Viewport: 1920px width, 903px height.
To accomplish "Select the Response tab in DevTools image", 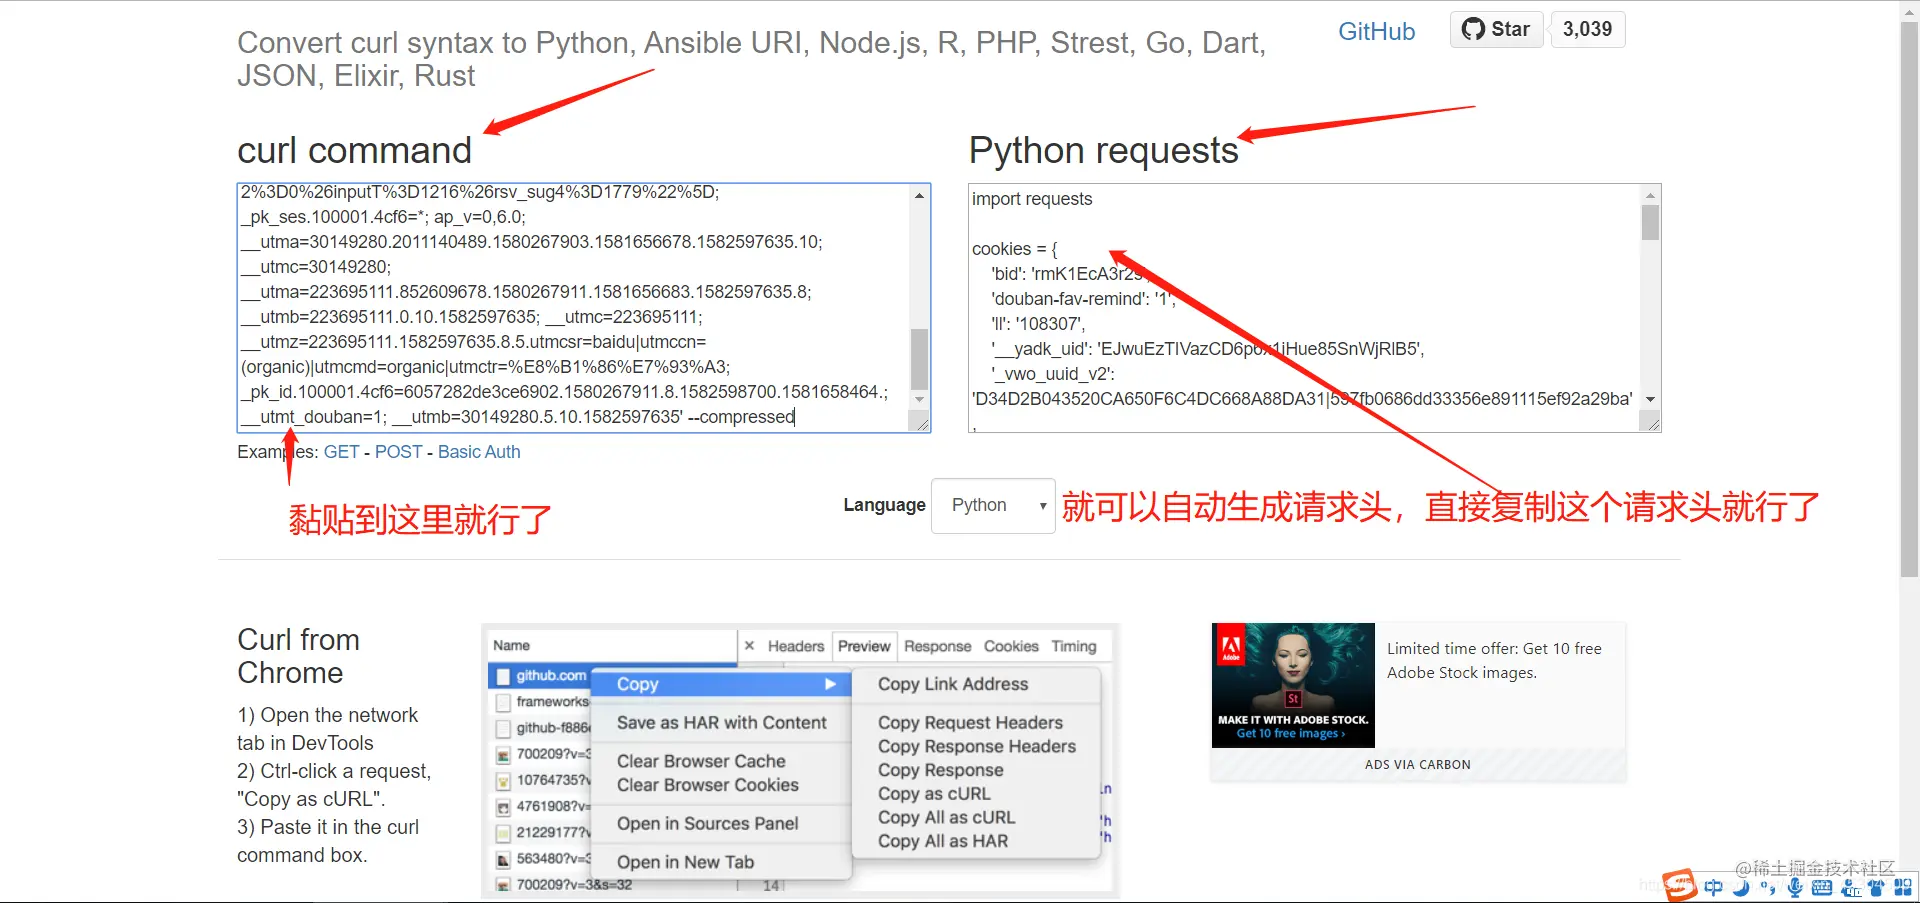I will [x=937, y=646].
